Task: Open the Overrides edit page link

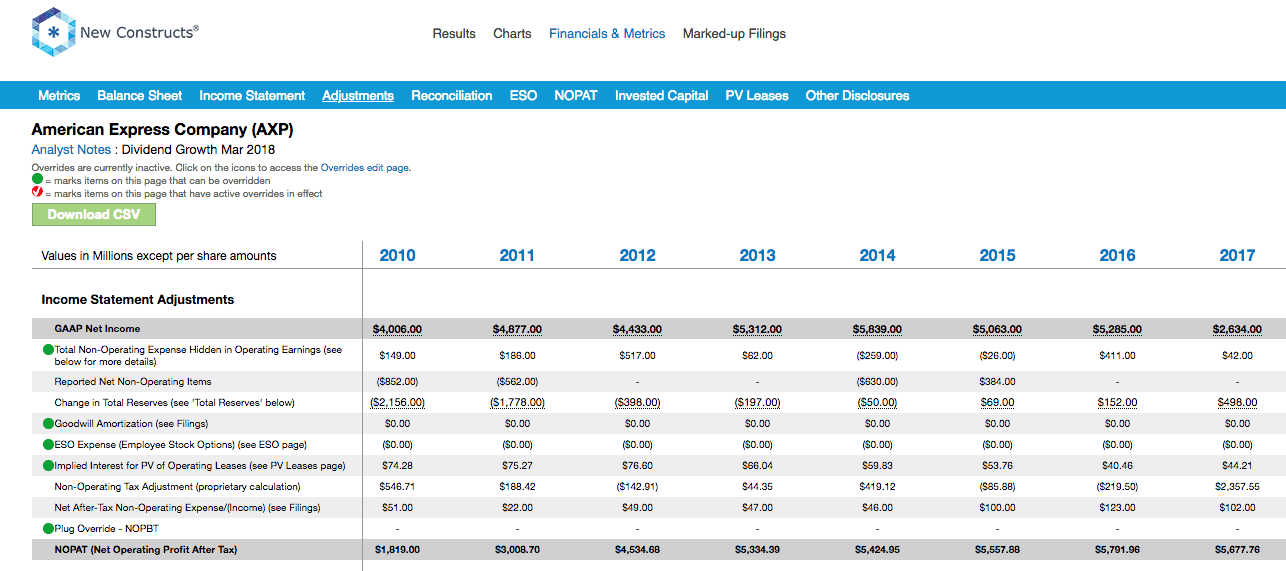Action: tap(365, 168)
